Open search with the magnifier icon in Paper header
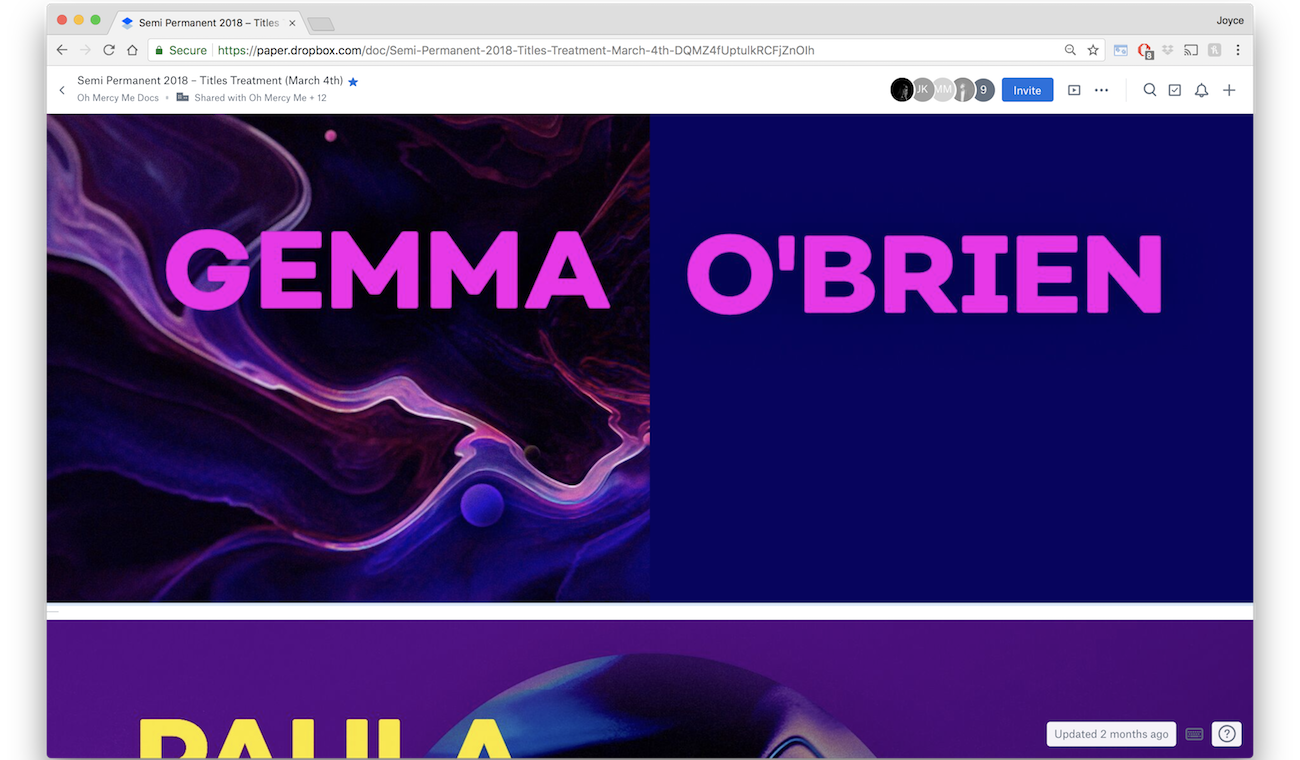 (x=1150, y=90)
